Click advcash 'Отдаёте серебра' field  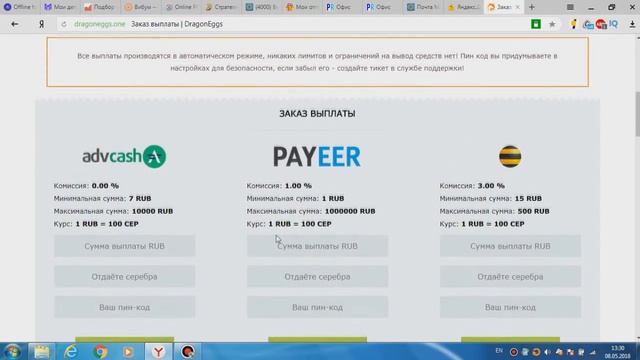tap(124, 277)
